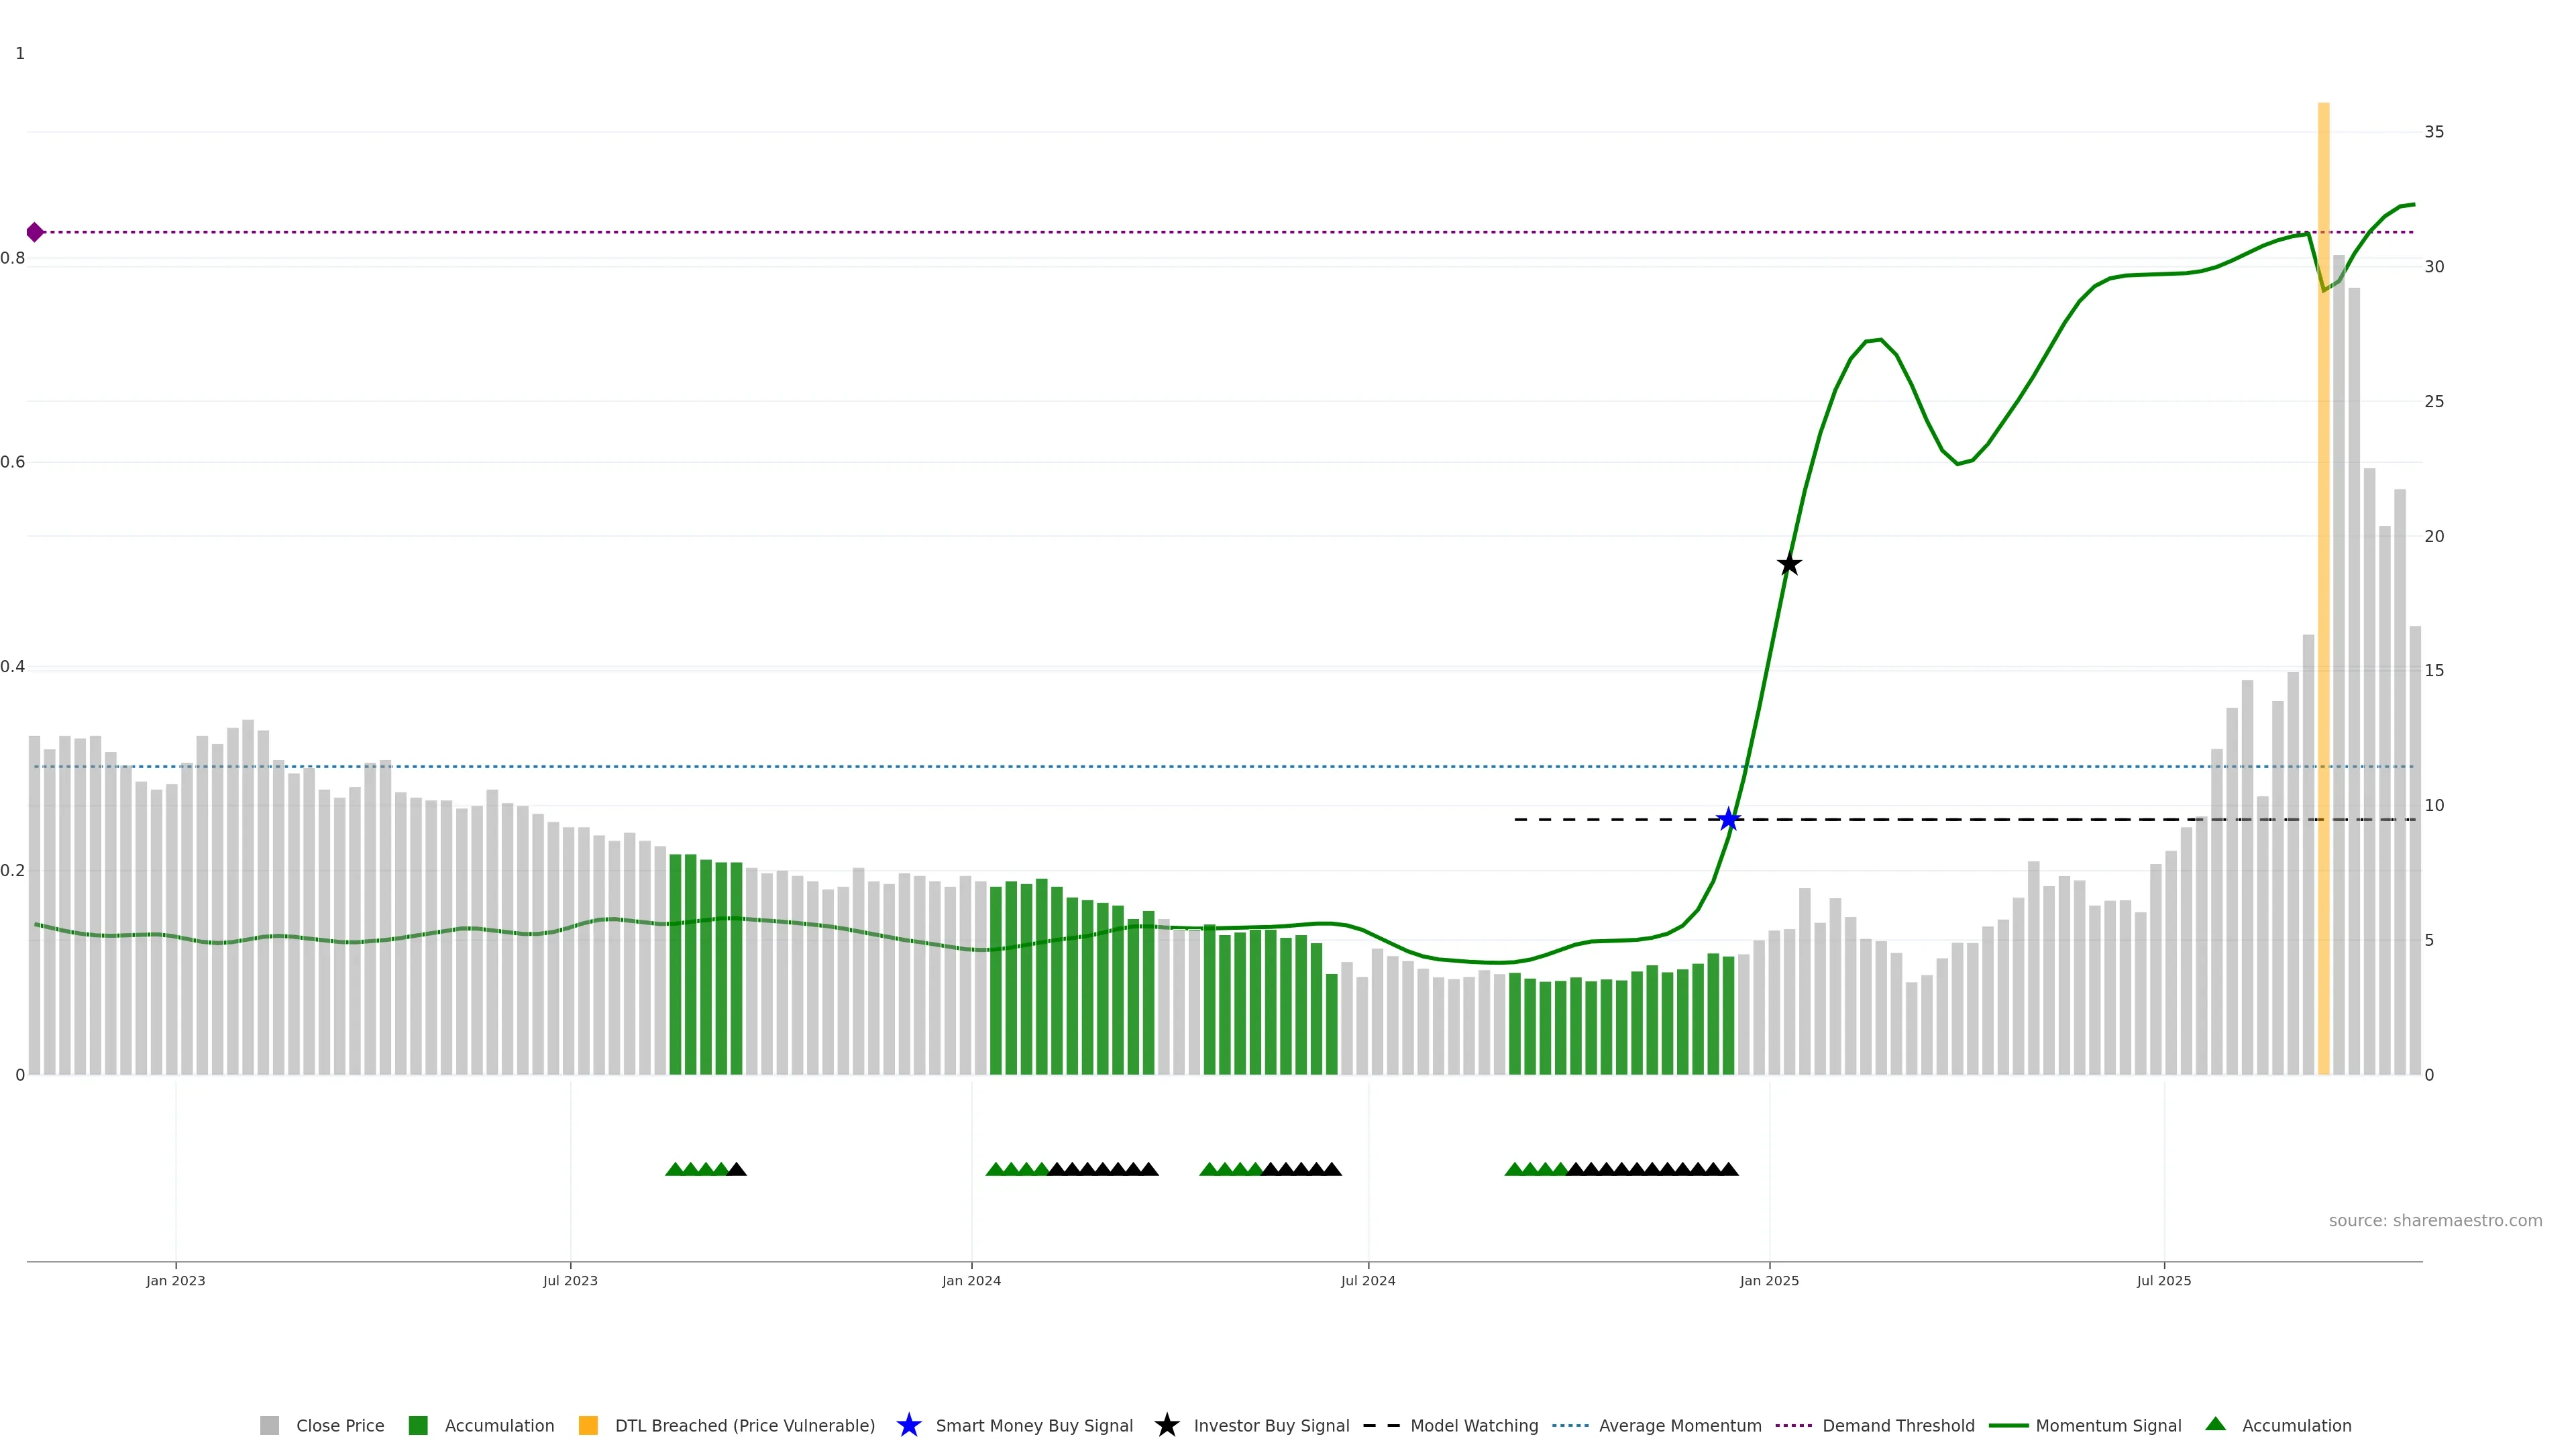Click the orange DTL Breached legend square
The width and height of the screenshot is (2576, 1449).
click(588, 1425)
